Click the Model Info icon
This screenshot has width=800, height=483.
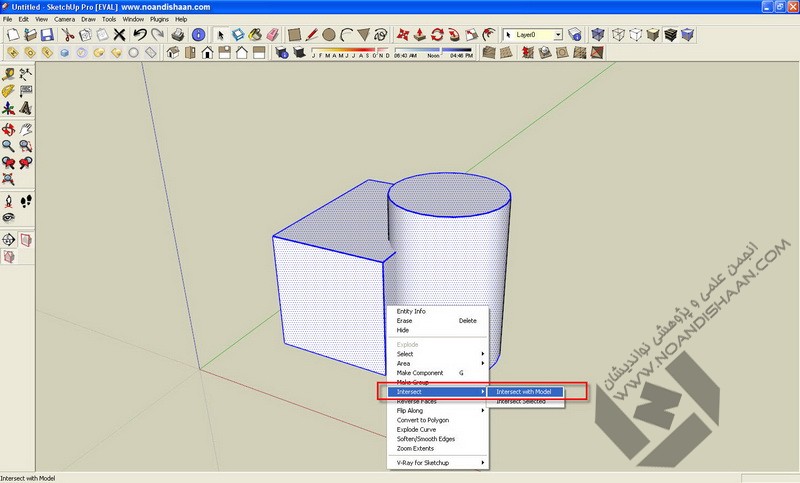(199, 34)
